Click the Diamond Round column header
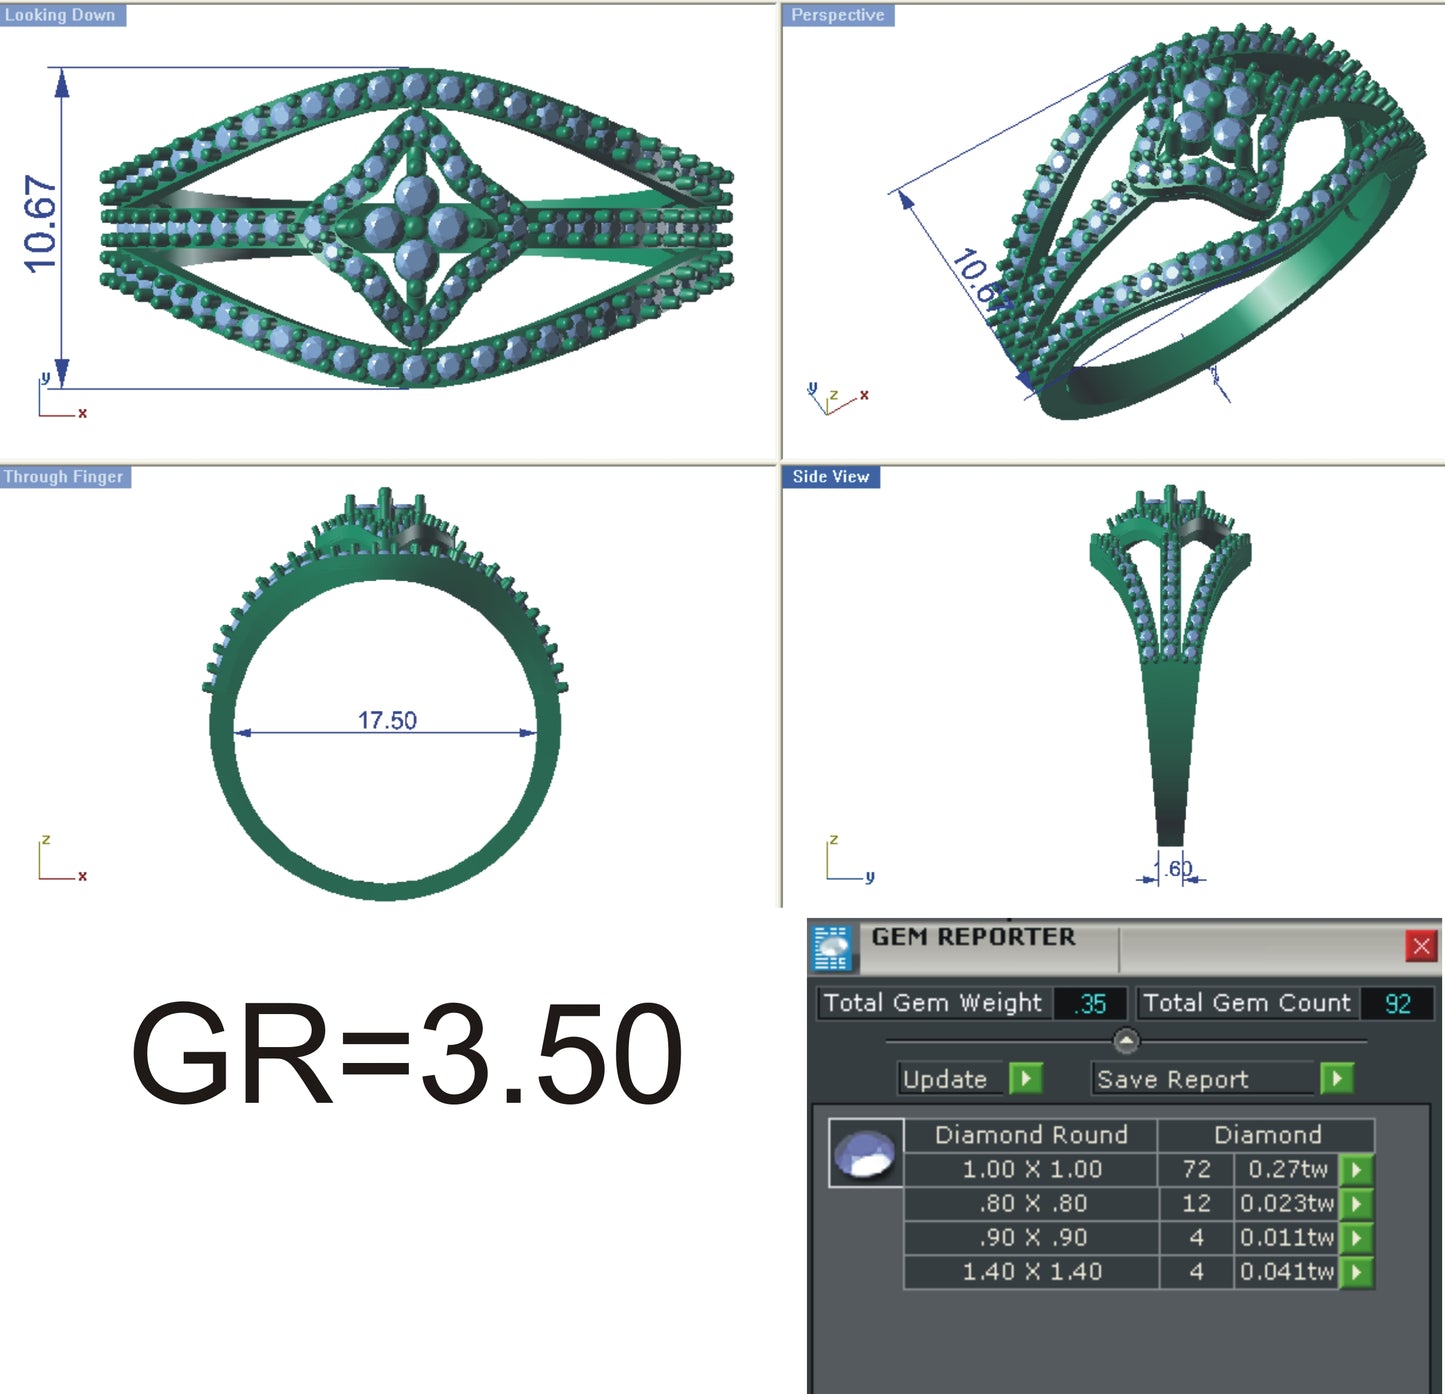1445x1394 pixels. pos(1031,1135)
